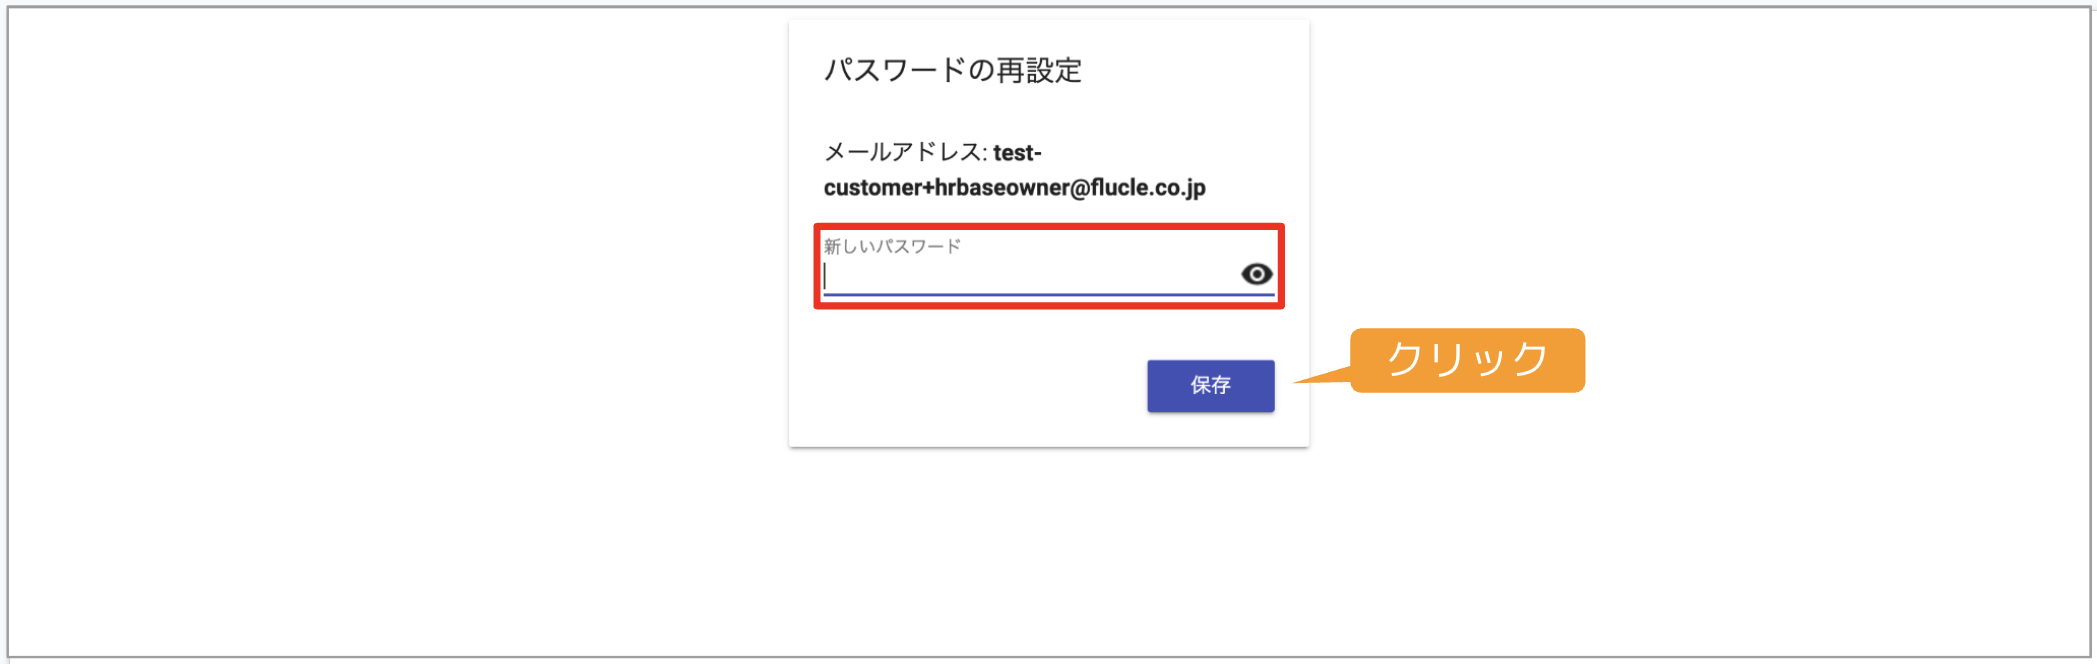
Task: Click the bold test- text after メールアドレス
Action: click(1017, 153)
